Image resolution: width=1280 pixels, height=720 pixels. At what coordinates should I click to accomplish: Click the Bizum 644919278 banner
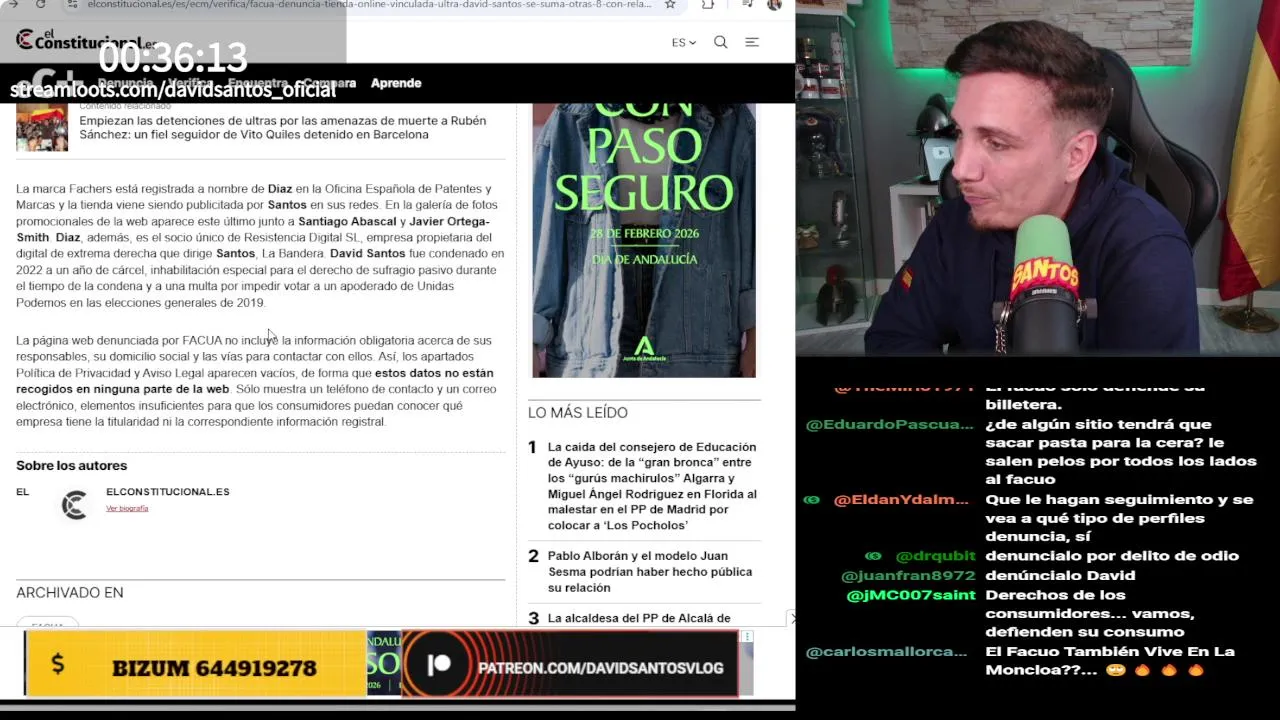click(x=195, y=663)
